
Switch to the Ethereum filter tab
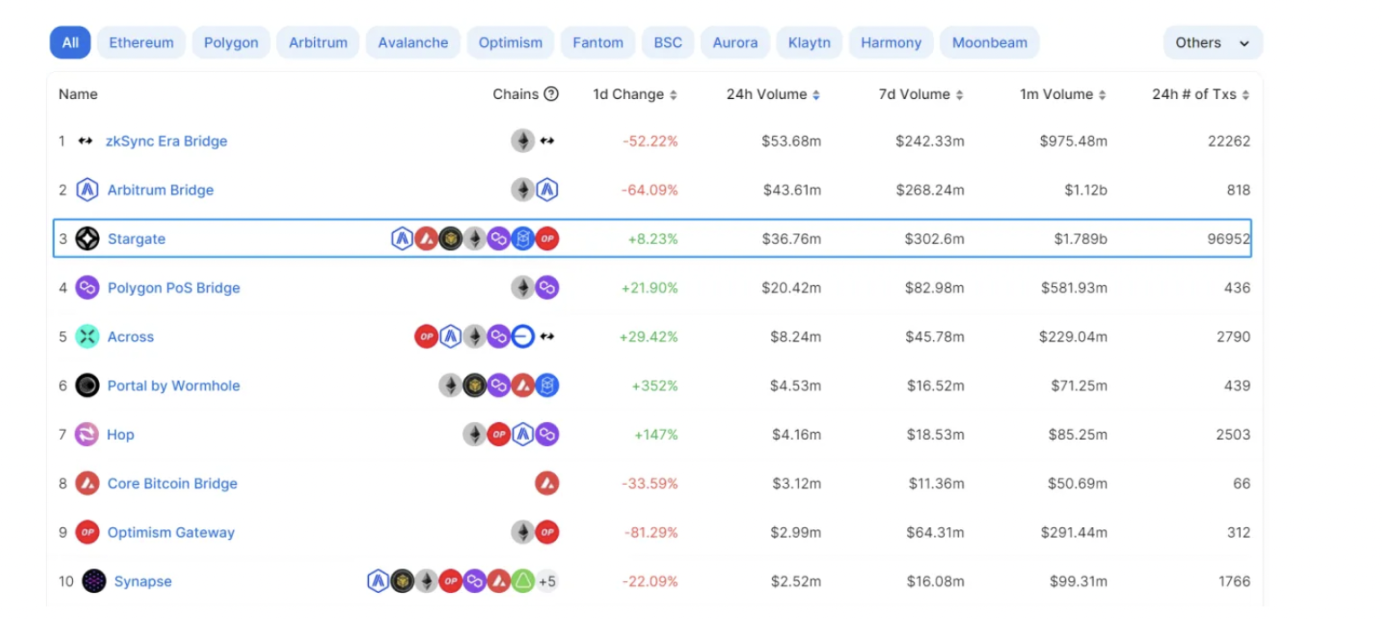141,43
